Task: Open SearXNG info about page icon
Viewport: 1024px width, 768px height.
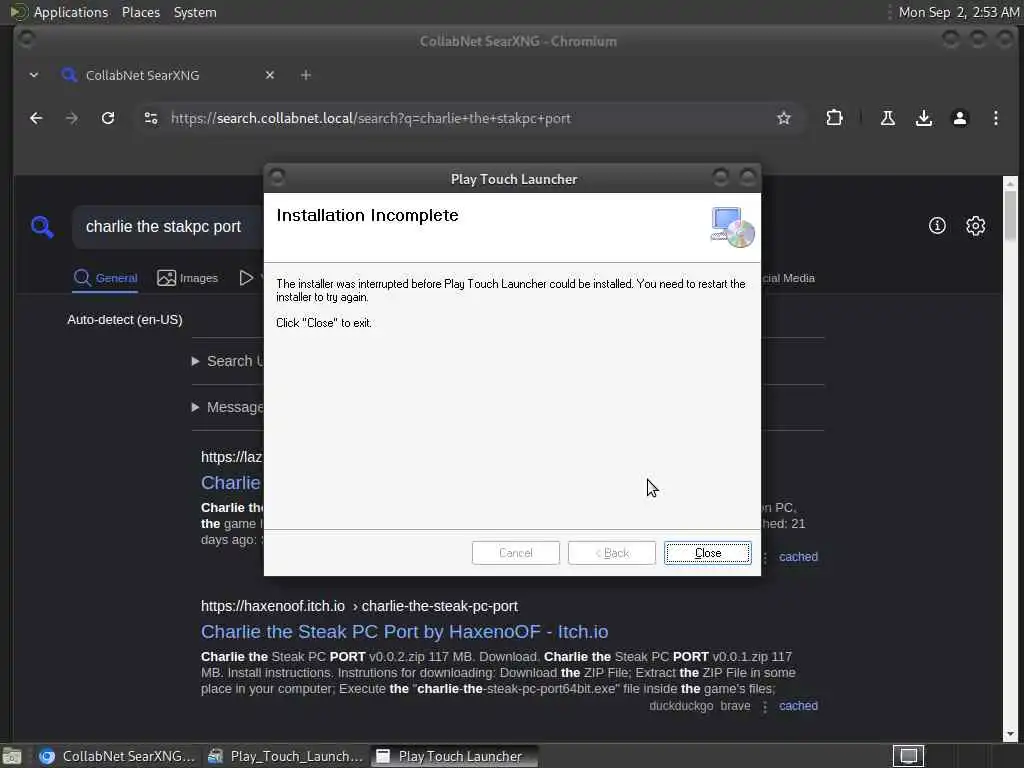Action: pos(937,226)
